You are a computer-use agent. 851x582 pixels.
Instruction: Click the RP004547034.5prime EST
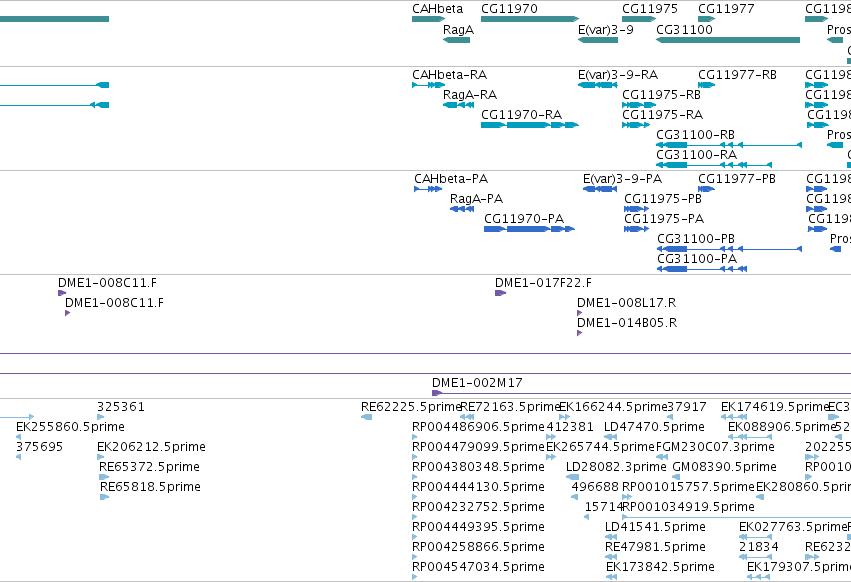415,577
